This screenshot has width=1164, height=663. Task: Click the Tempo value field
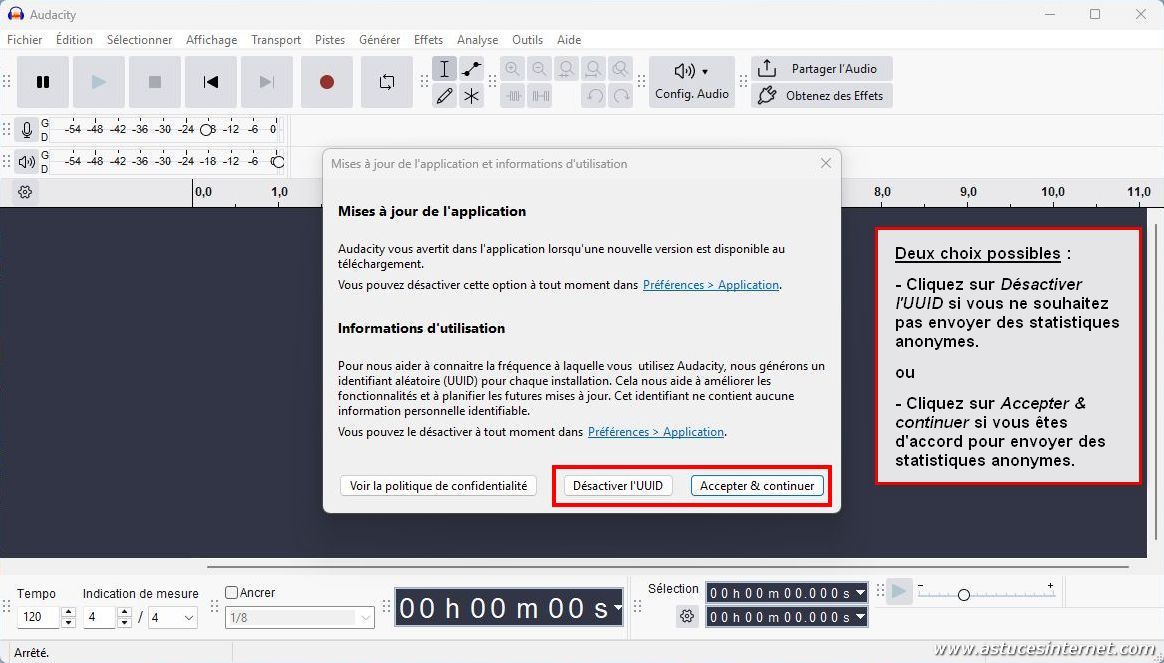pos(38,618)
